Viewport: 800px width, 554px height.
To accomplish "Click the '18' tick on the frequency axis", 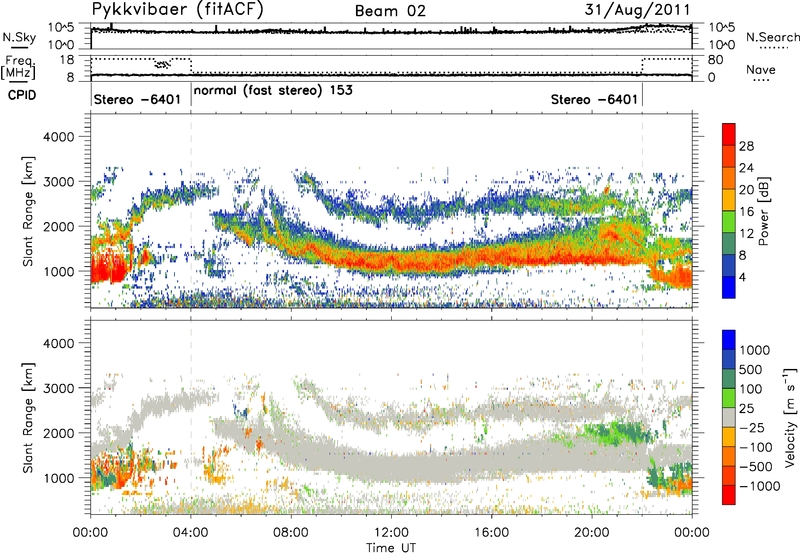I will (66, 60).
